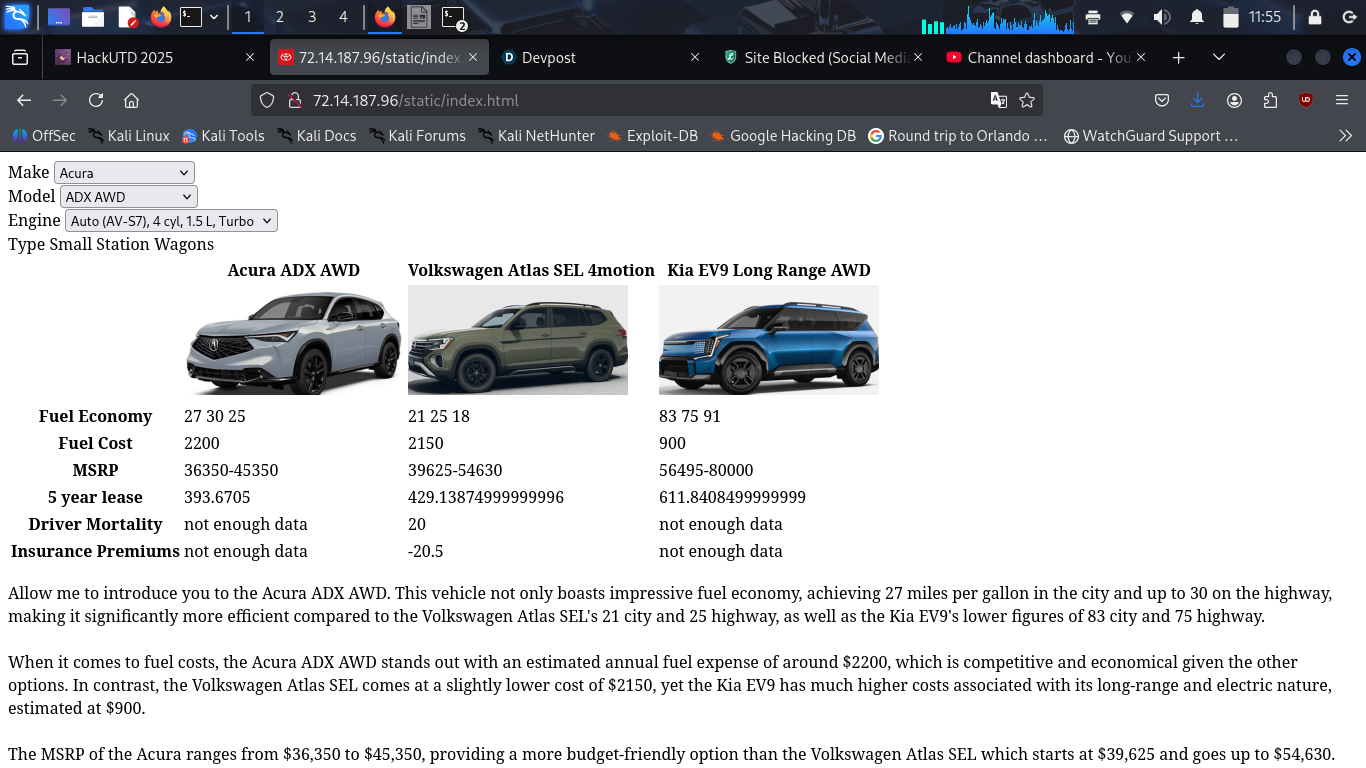
Task: Show the downloads panel
Action: [x=1198, y=100]
